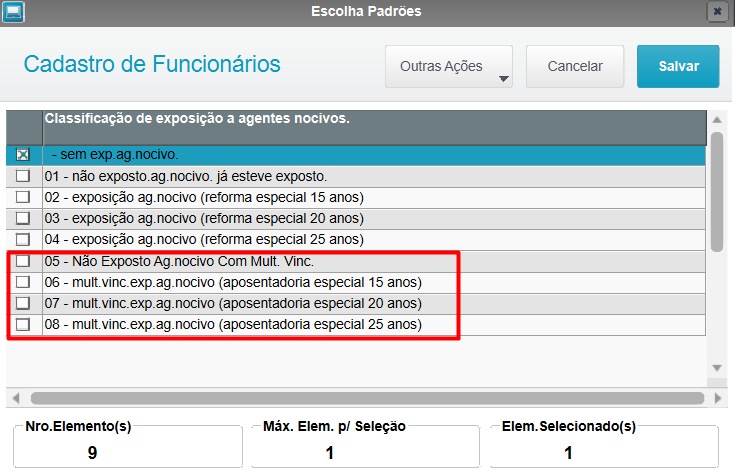This screenshot has width=735, height=472.
Task: Check the box for option 06
Action: click(22, 282)
